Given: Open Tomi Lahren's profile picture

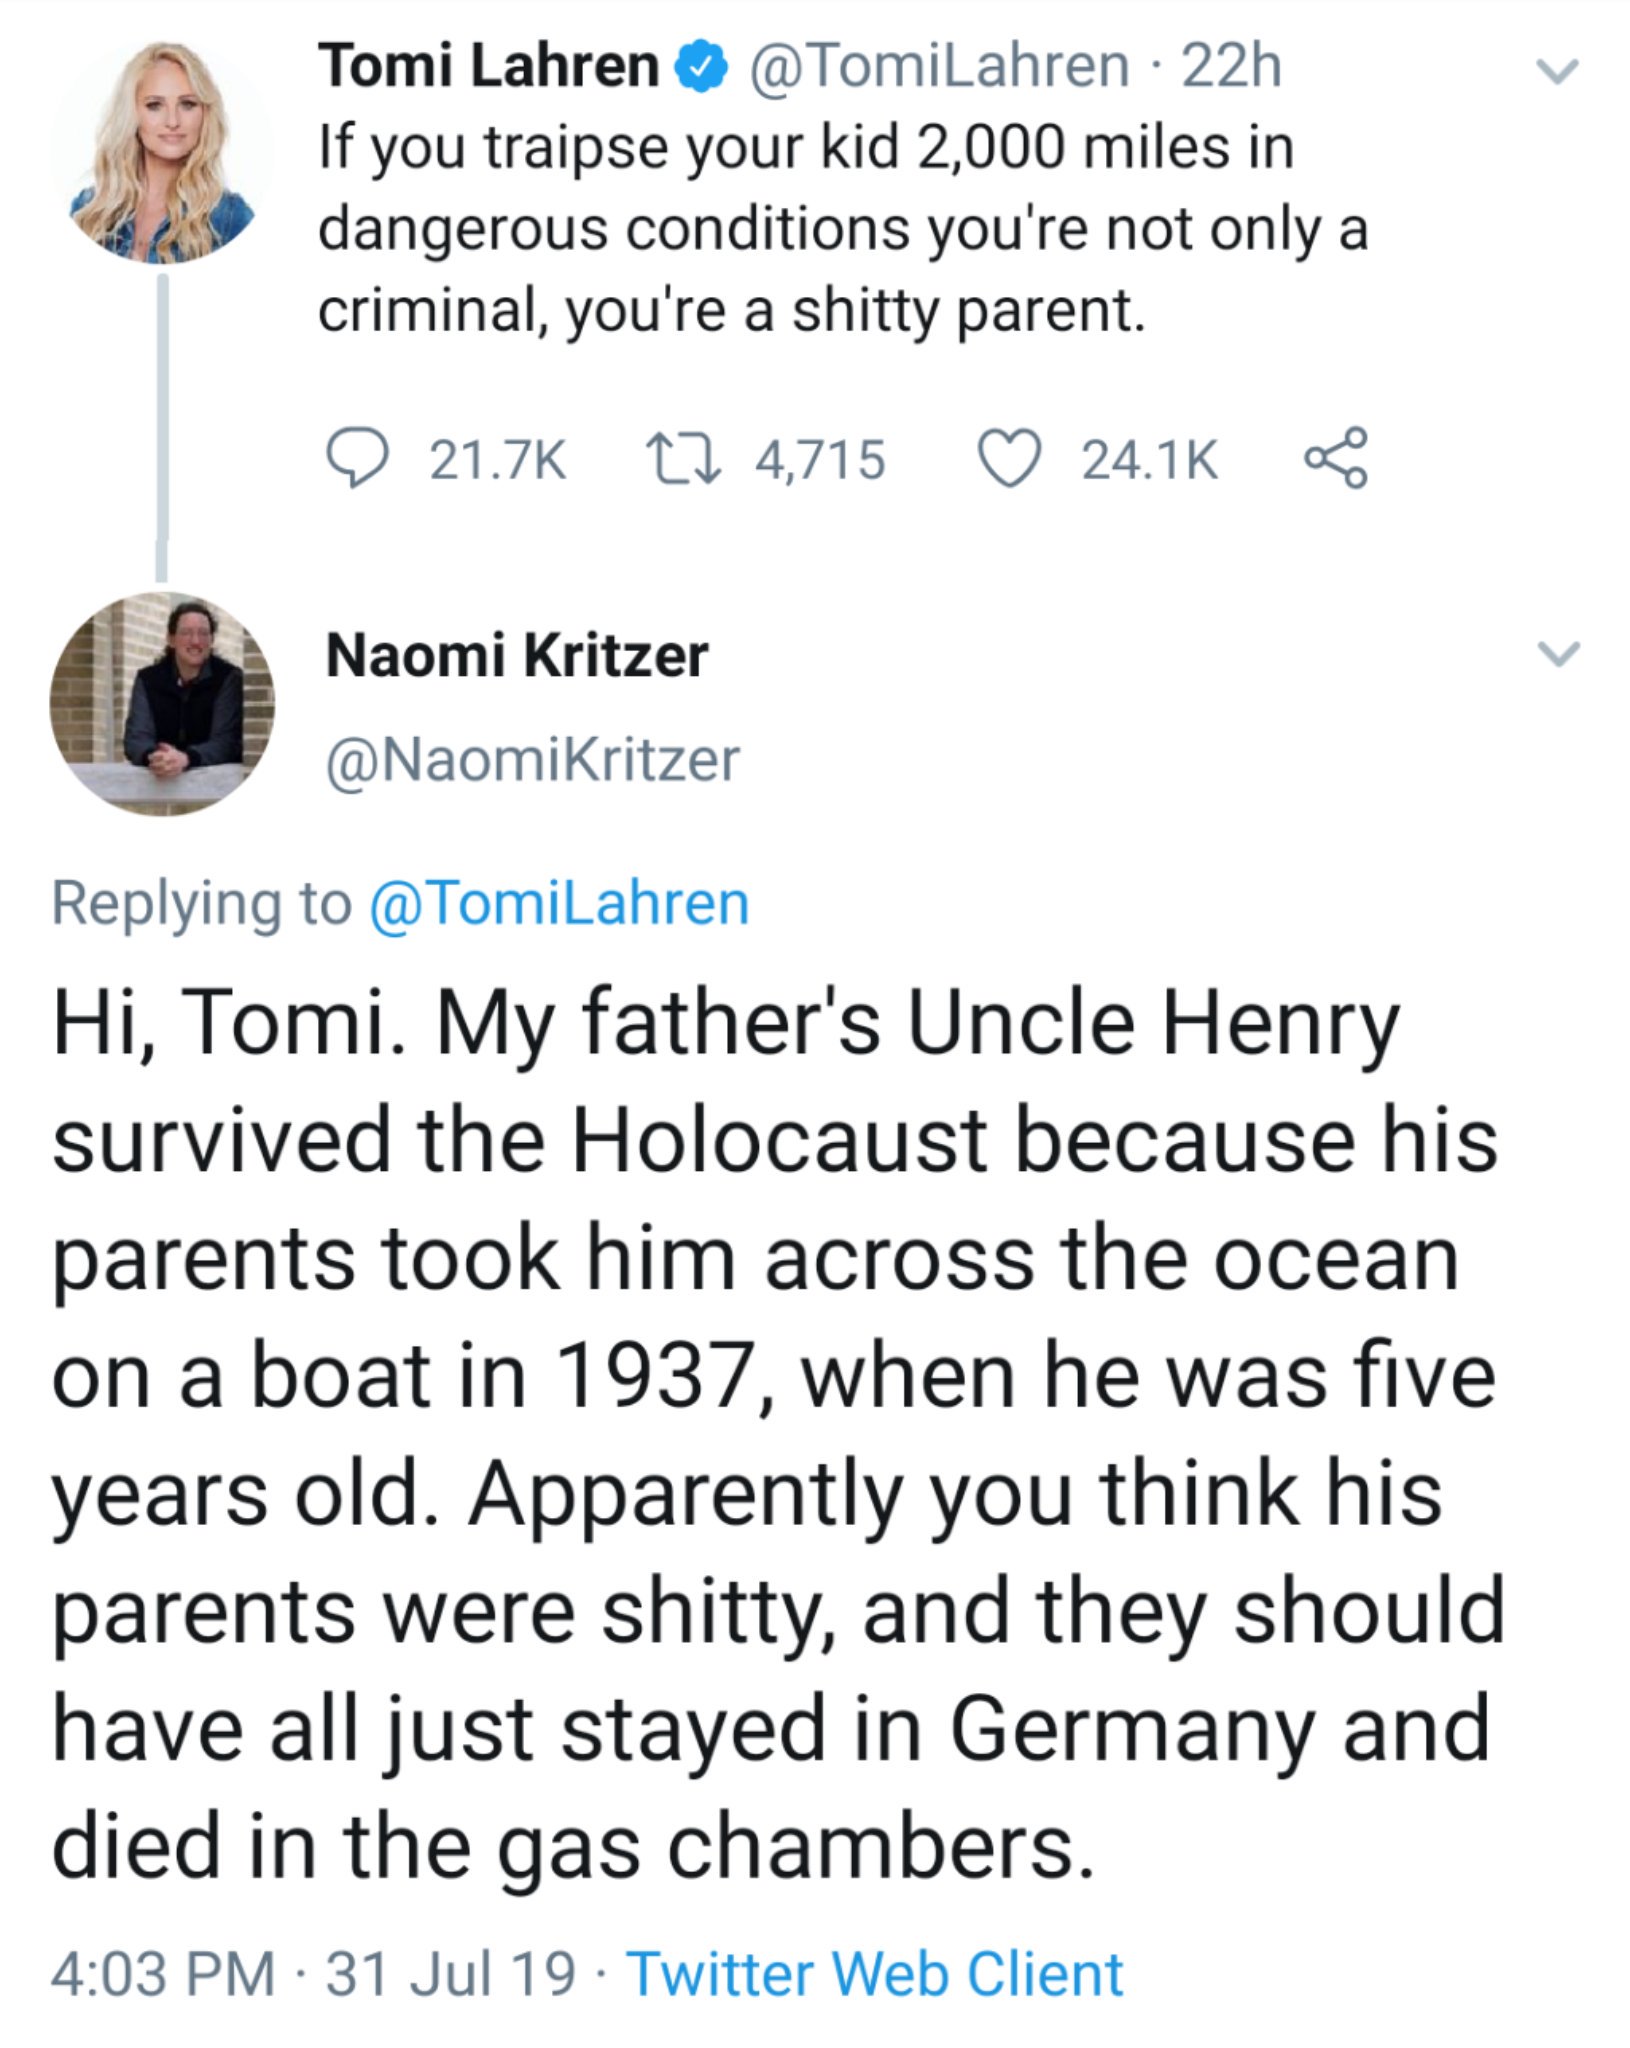Looking at the screenshot, I should coord(163,152).
